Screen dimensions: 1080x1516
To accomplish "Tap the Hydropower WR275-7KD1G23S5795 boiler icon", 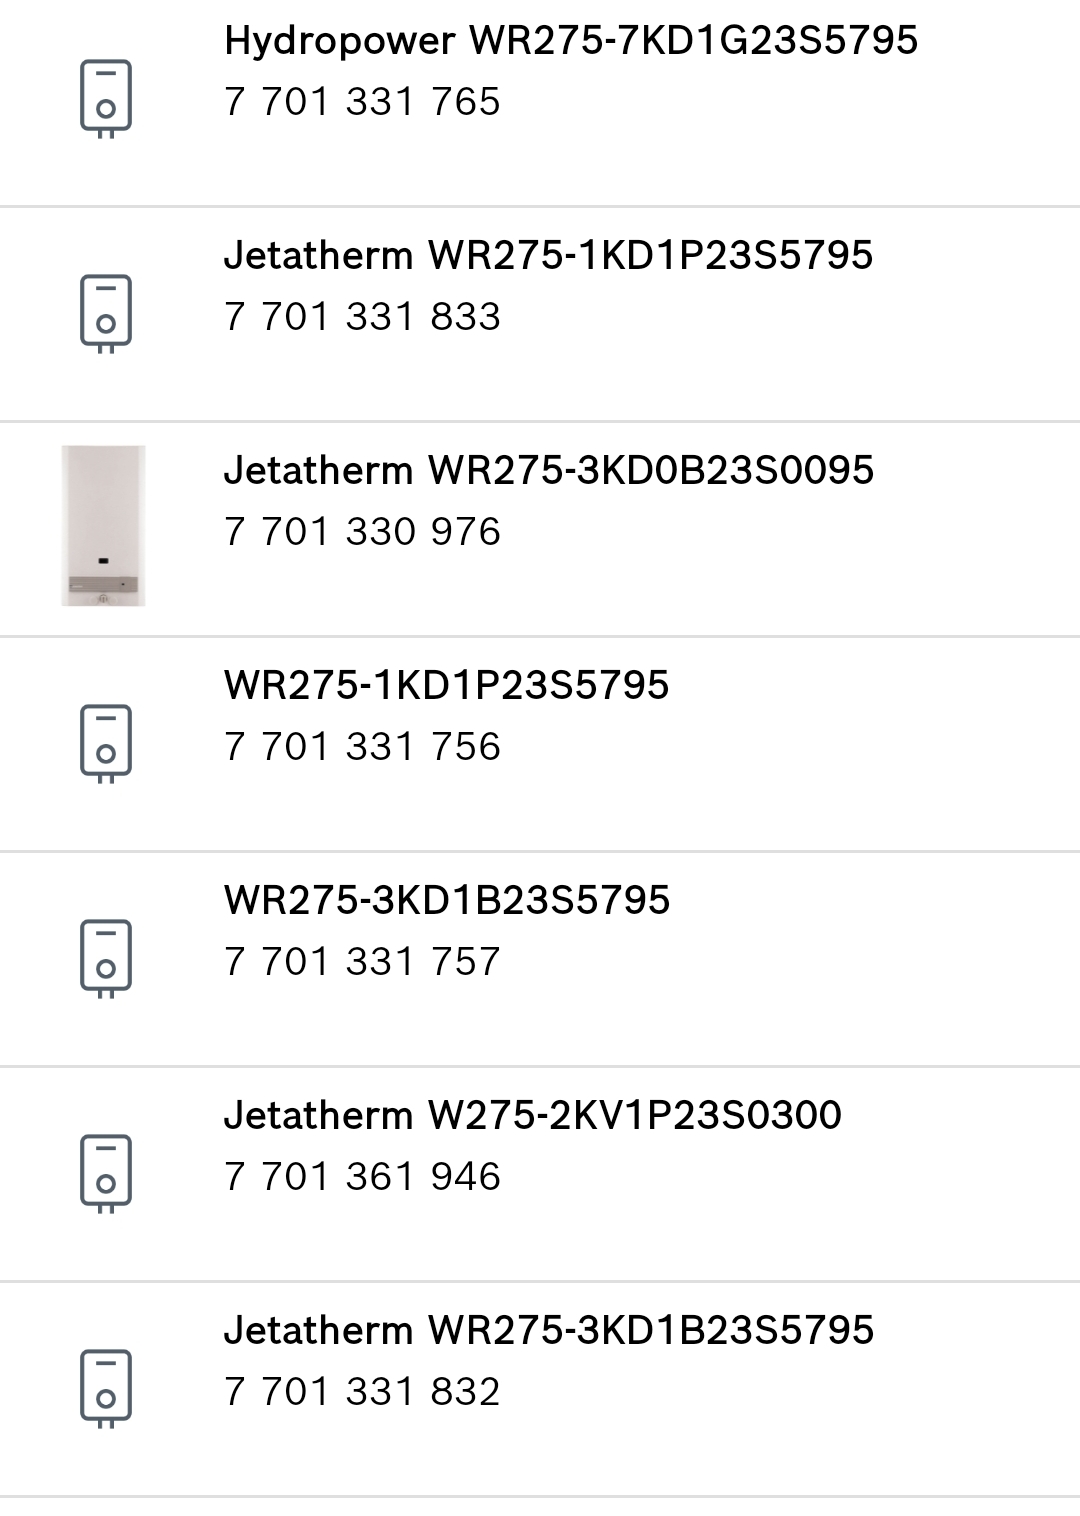I will [x=106, y=99].
